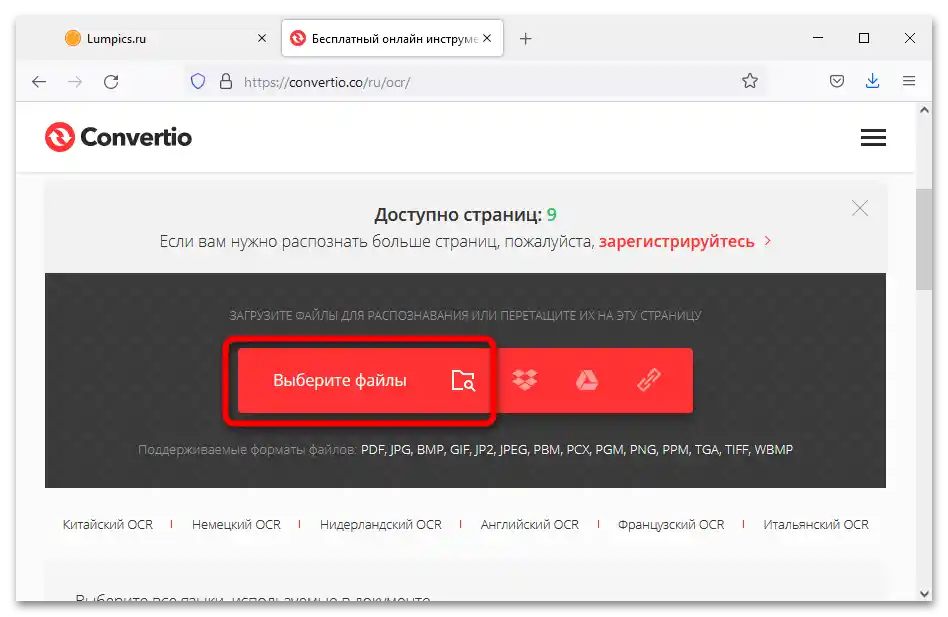Click the supported formats list PDF, JPG, BMP
This screenshot has width=948, height=617.
point(577,450)
